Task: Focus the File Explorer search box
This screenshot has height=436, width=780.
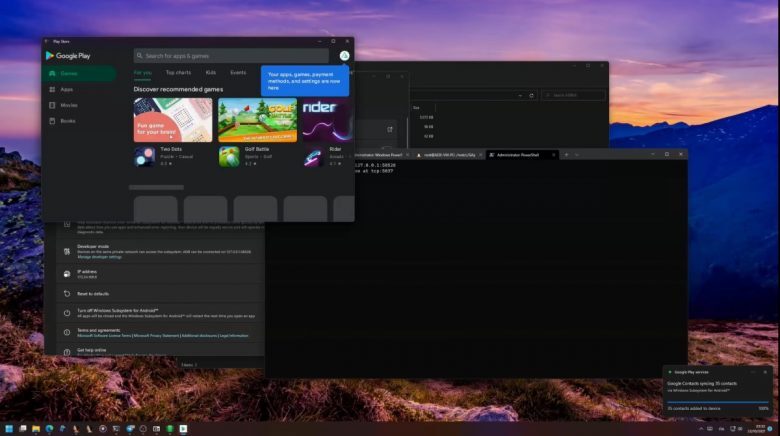Action: click(x=573, y=95)
